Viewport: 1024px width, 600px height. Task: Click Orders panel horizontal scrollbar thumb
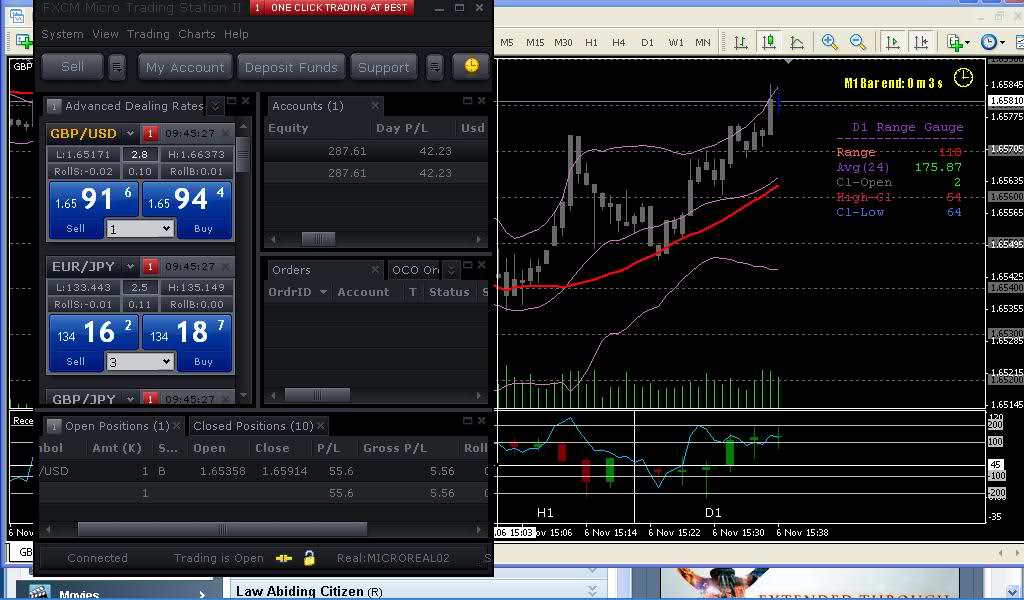pyautogui.click(x=317, y=395)
